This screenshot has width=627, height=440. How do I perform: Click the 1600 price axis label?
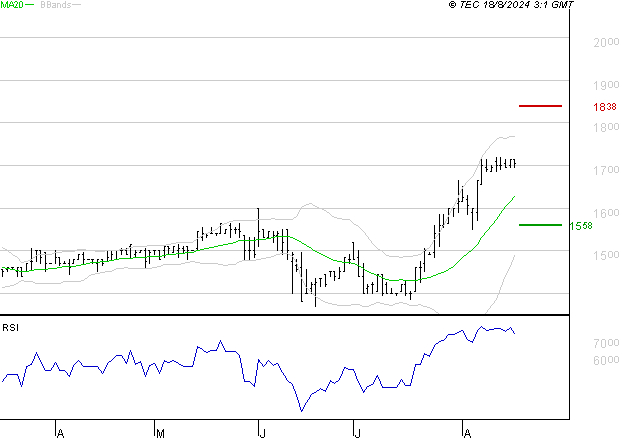coord(606,213)
